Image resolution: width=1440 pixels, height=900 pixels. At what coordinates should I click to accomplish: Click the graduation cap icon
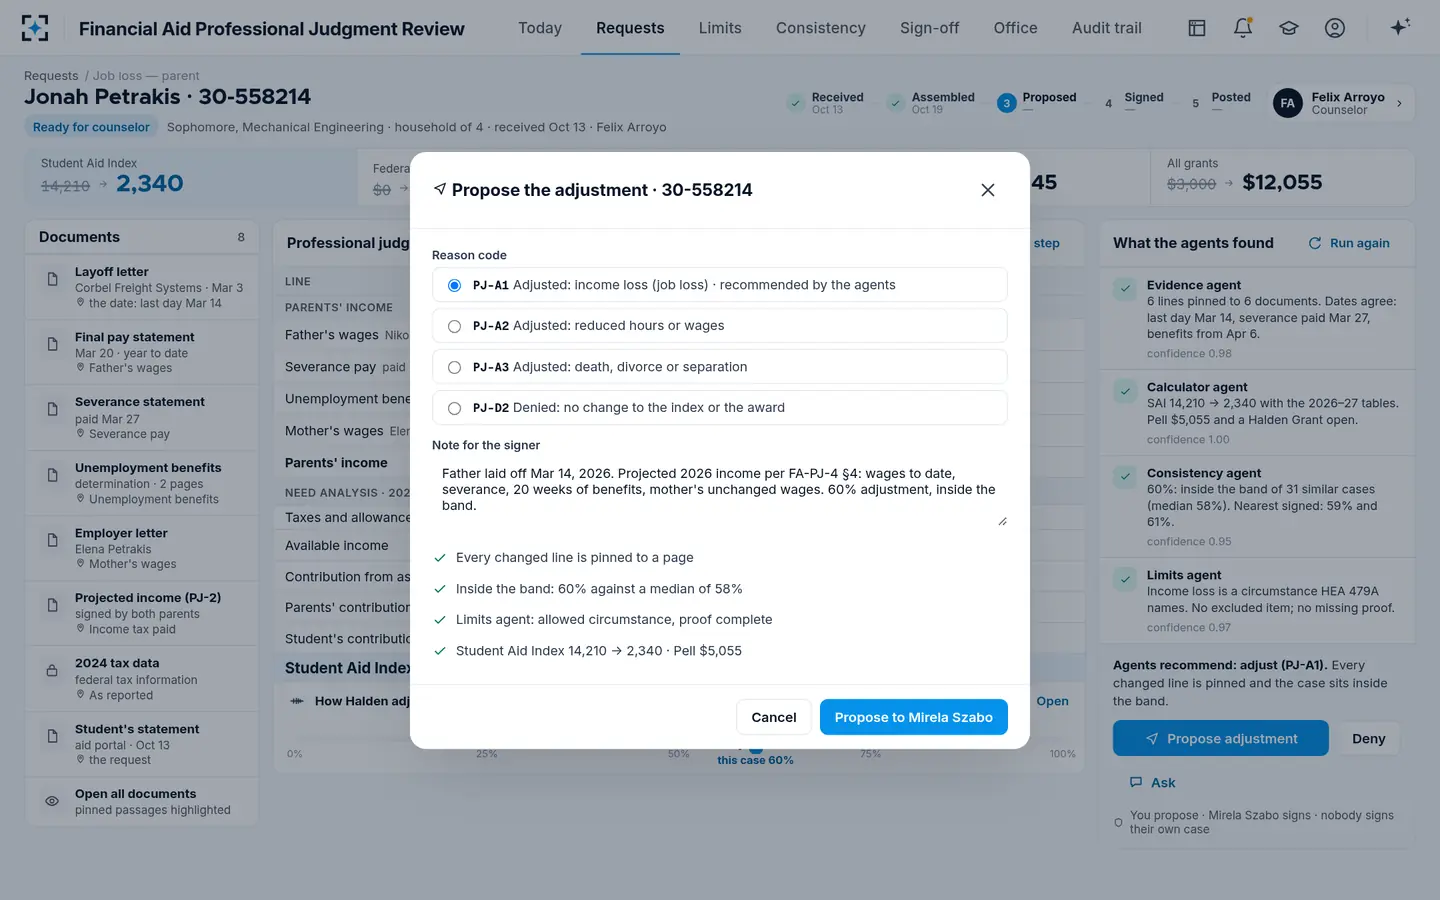tap(1289, 28)
